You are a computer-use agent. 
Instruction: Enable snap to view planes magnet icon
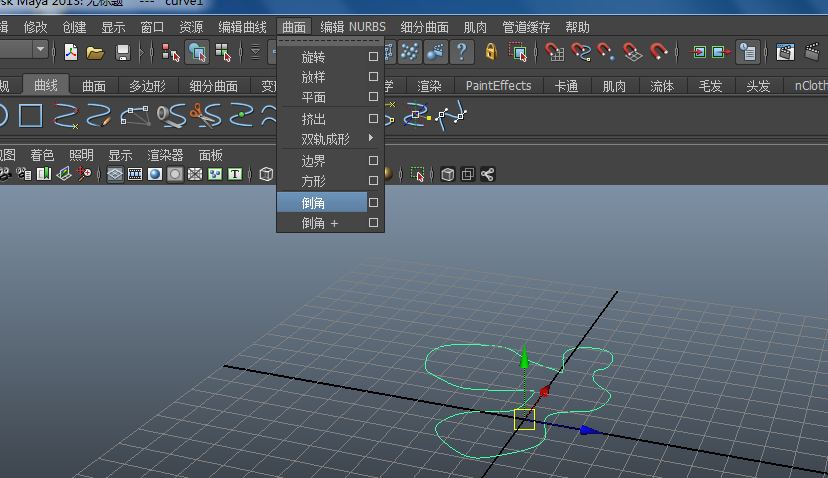click(x=632, y=52)
